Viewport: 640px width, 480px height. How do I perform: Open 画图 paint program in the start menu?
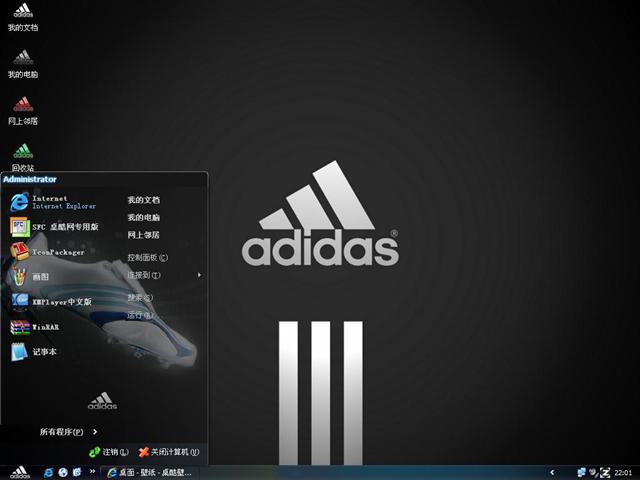pos(29,277)
